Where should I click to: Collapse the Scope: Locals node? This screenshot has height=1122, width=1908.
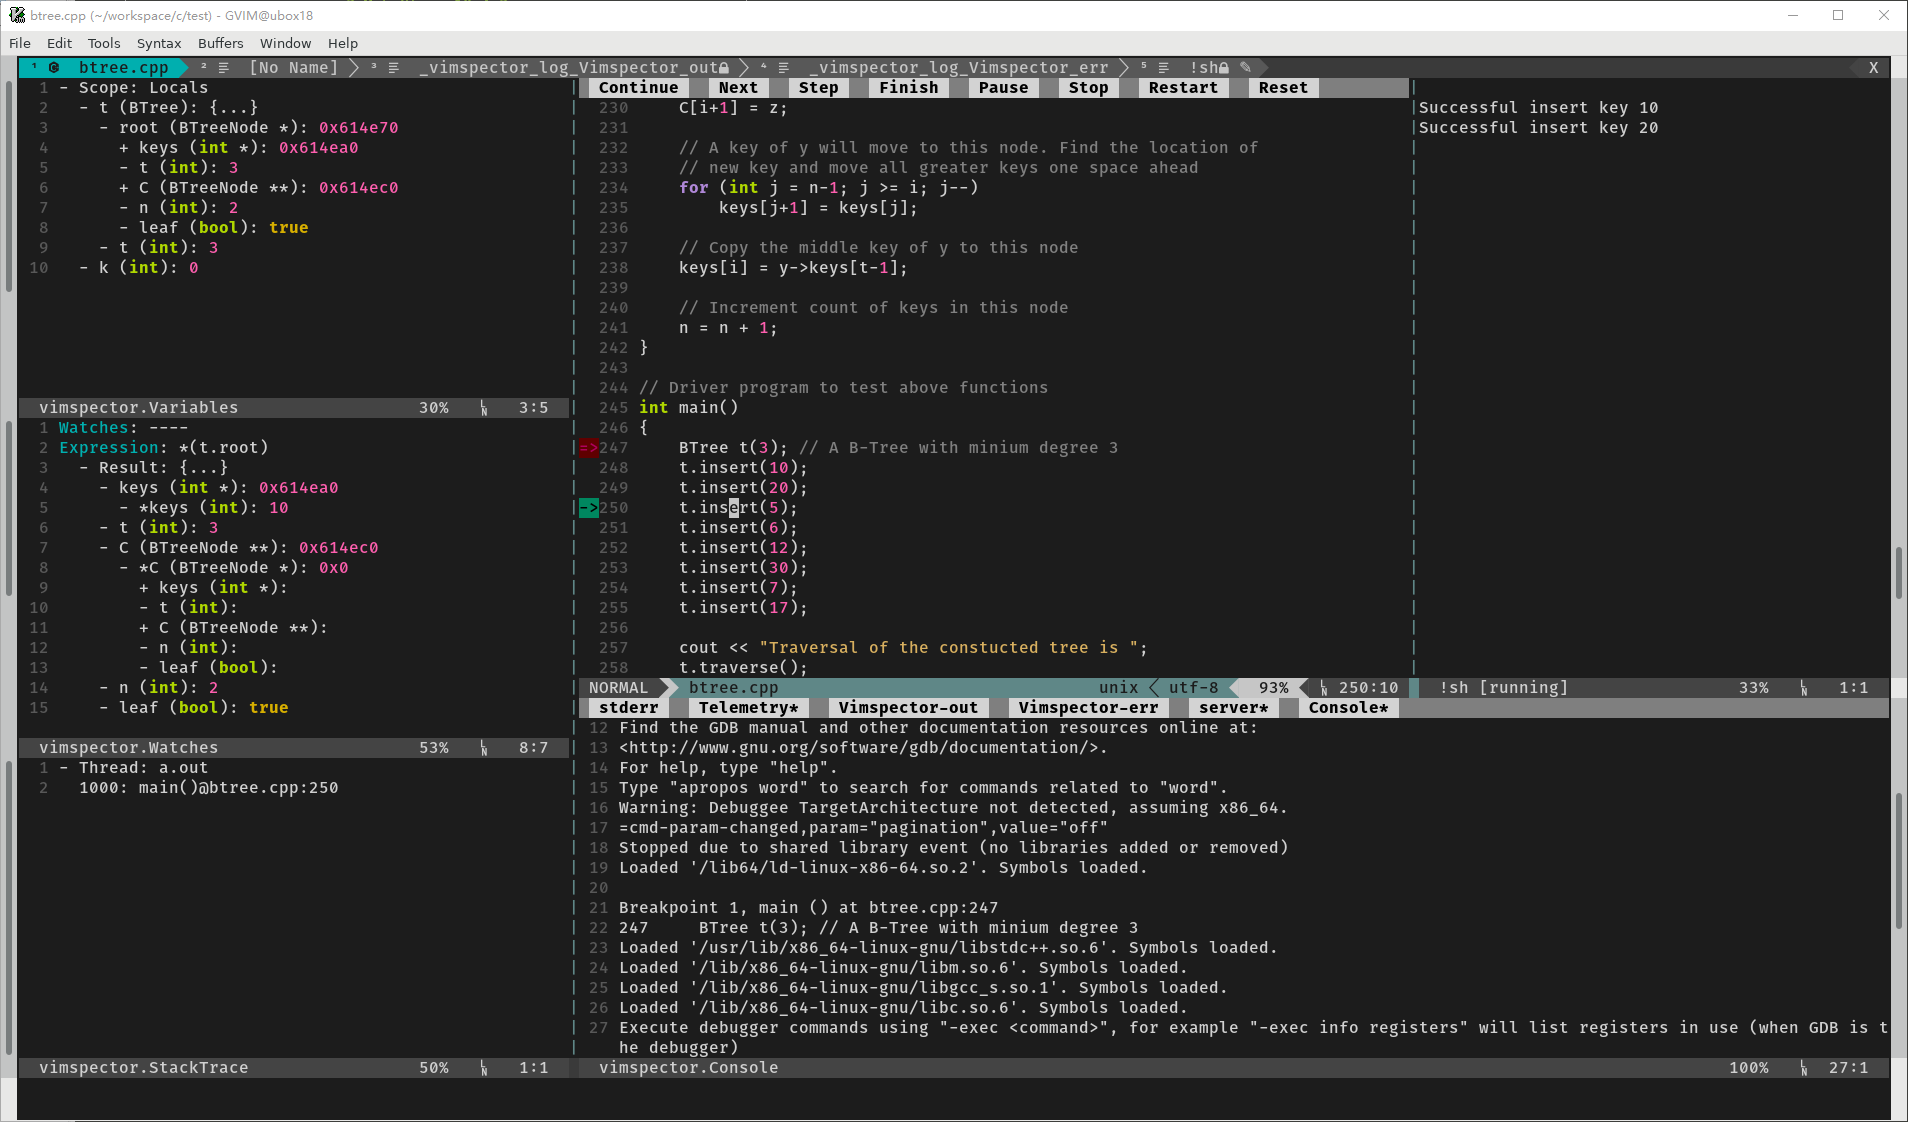coord(64,88)
